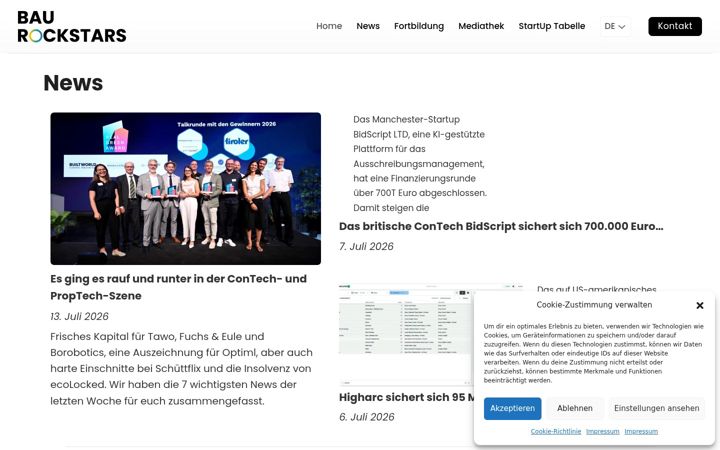Open the Fortbildung menu item

click(x=419, y=26)
